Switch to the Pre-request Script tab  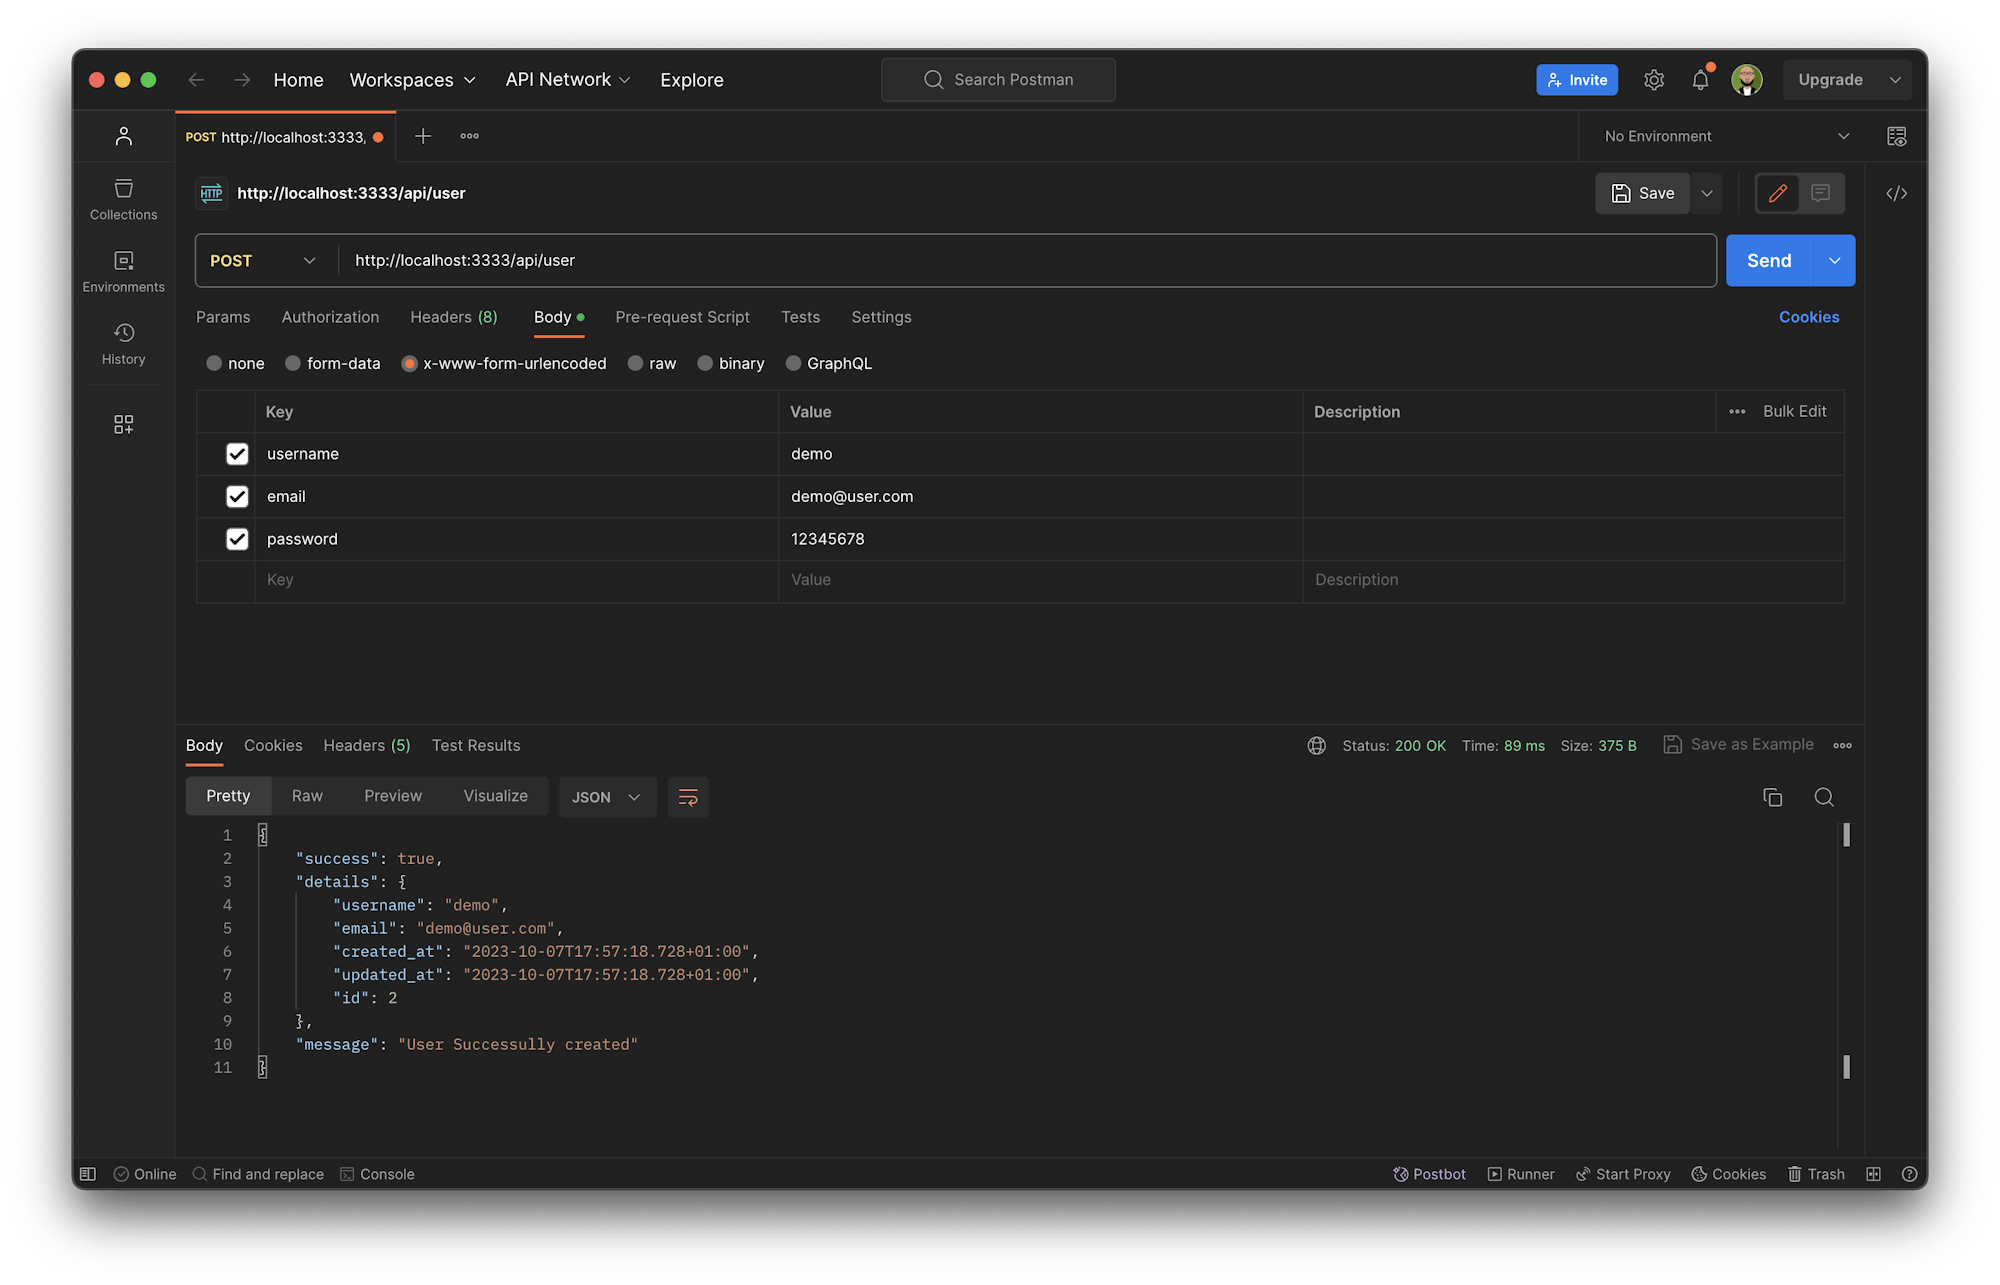point(683,317)
